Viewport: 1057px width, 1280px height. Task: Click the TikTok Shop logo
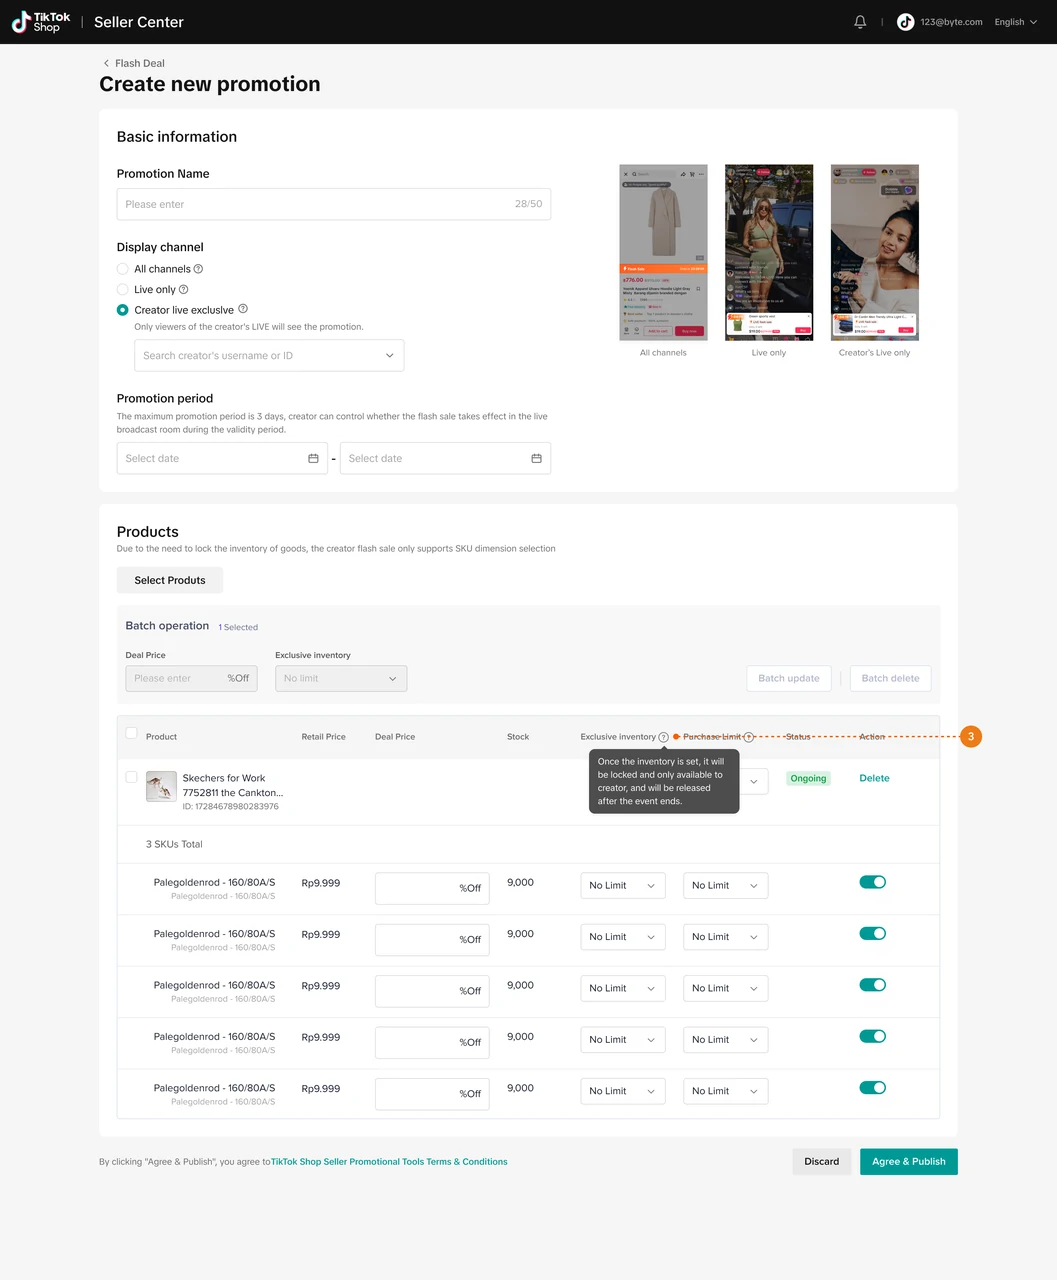click(x=41, y=22)
